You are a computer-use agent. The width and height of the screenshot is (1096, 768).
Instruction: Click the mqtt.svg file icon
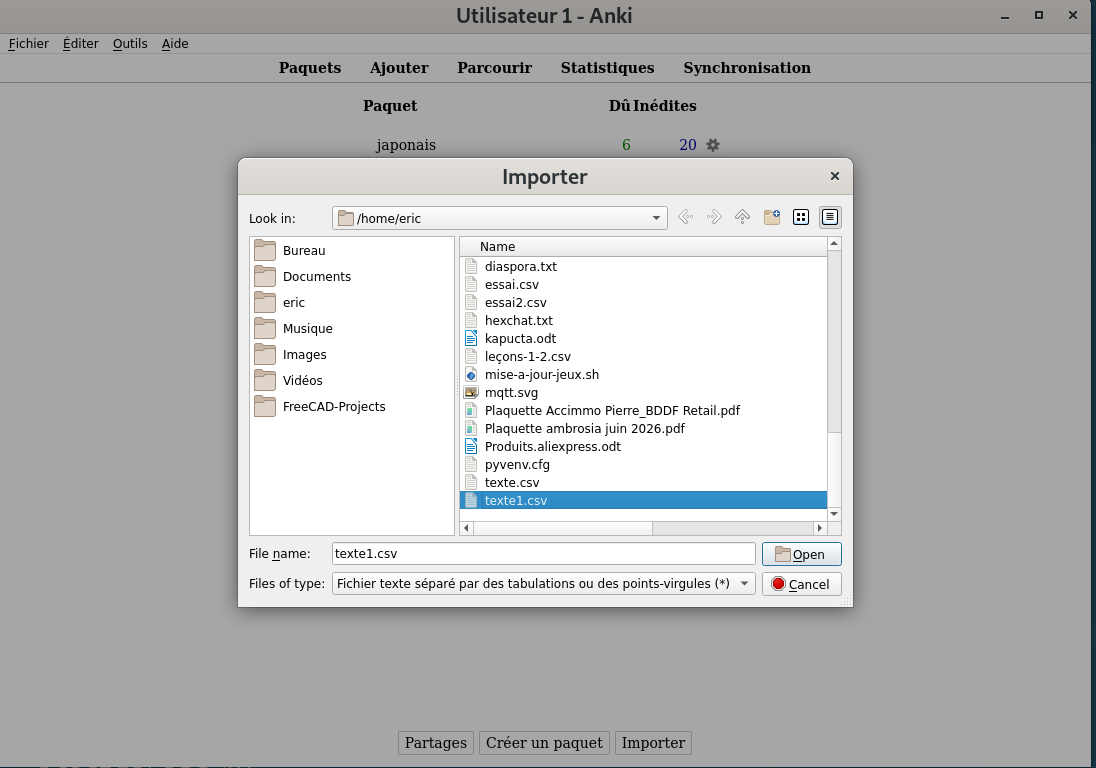coord(471,393)
